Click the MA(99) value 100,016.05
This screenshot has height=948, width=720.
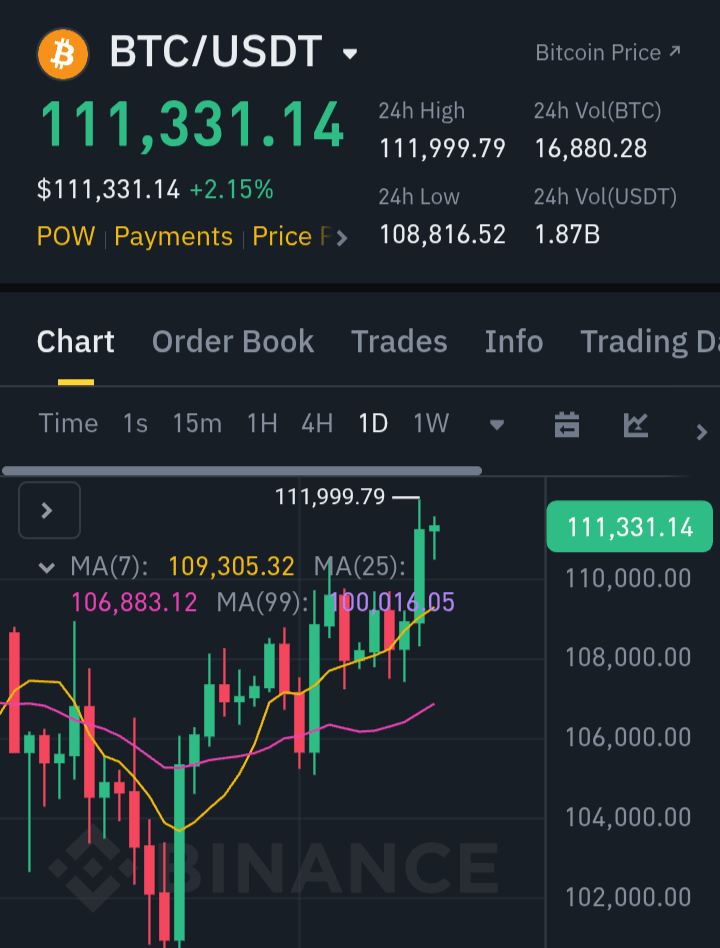(390, 602)
